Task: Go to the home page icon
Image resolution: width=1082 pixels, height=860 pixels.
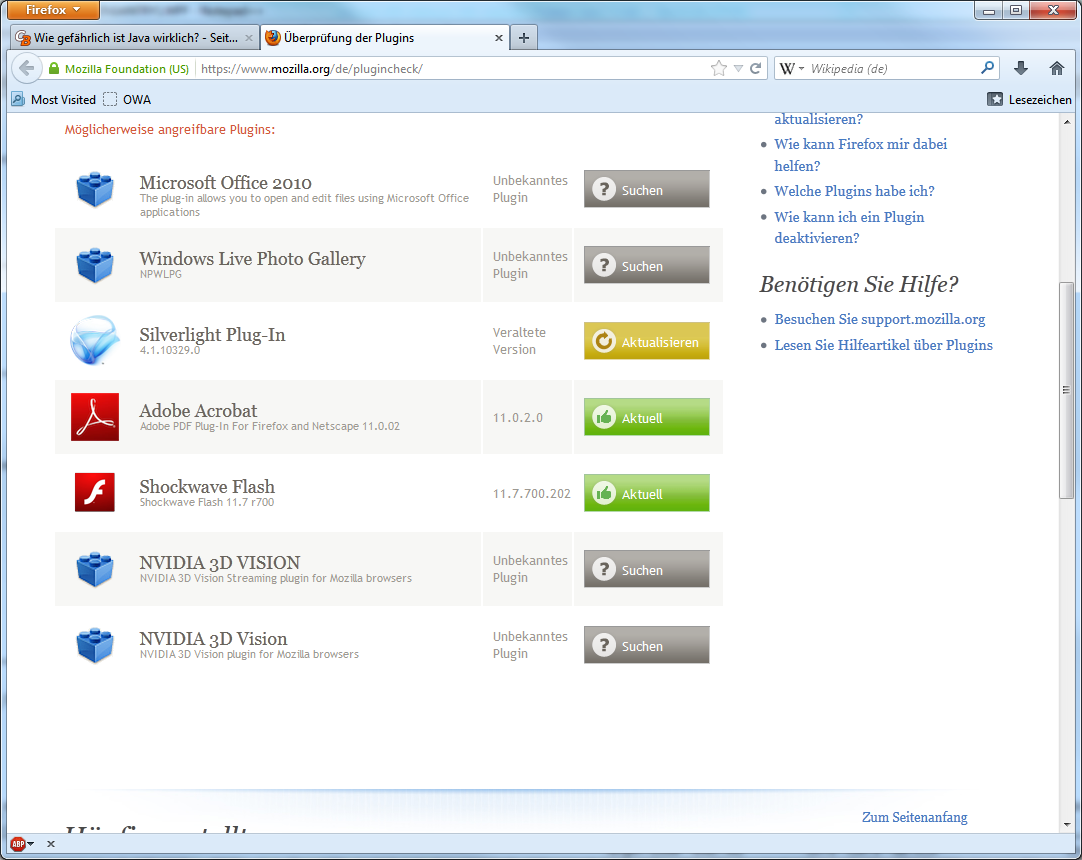Action: [1056, 68]
